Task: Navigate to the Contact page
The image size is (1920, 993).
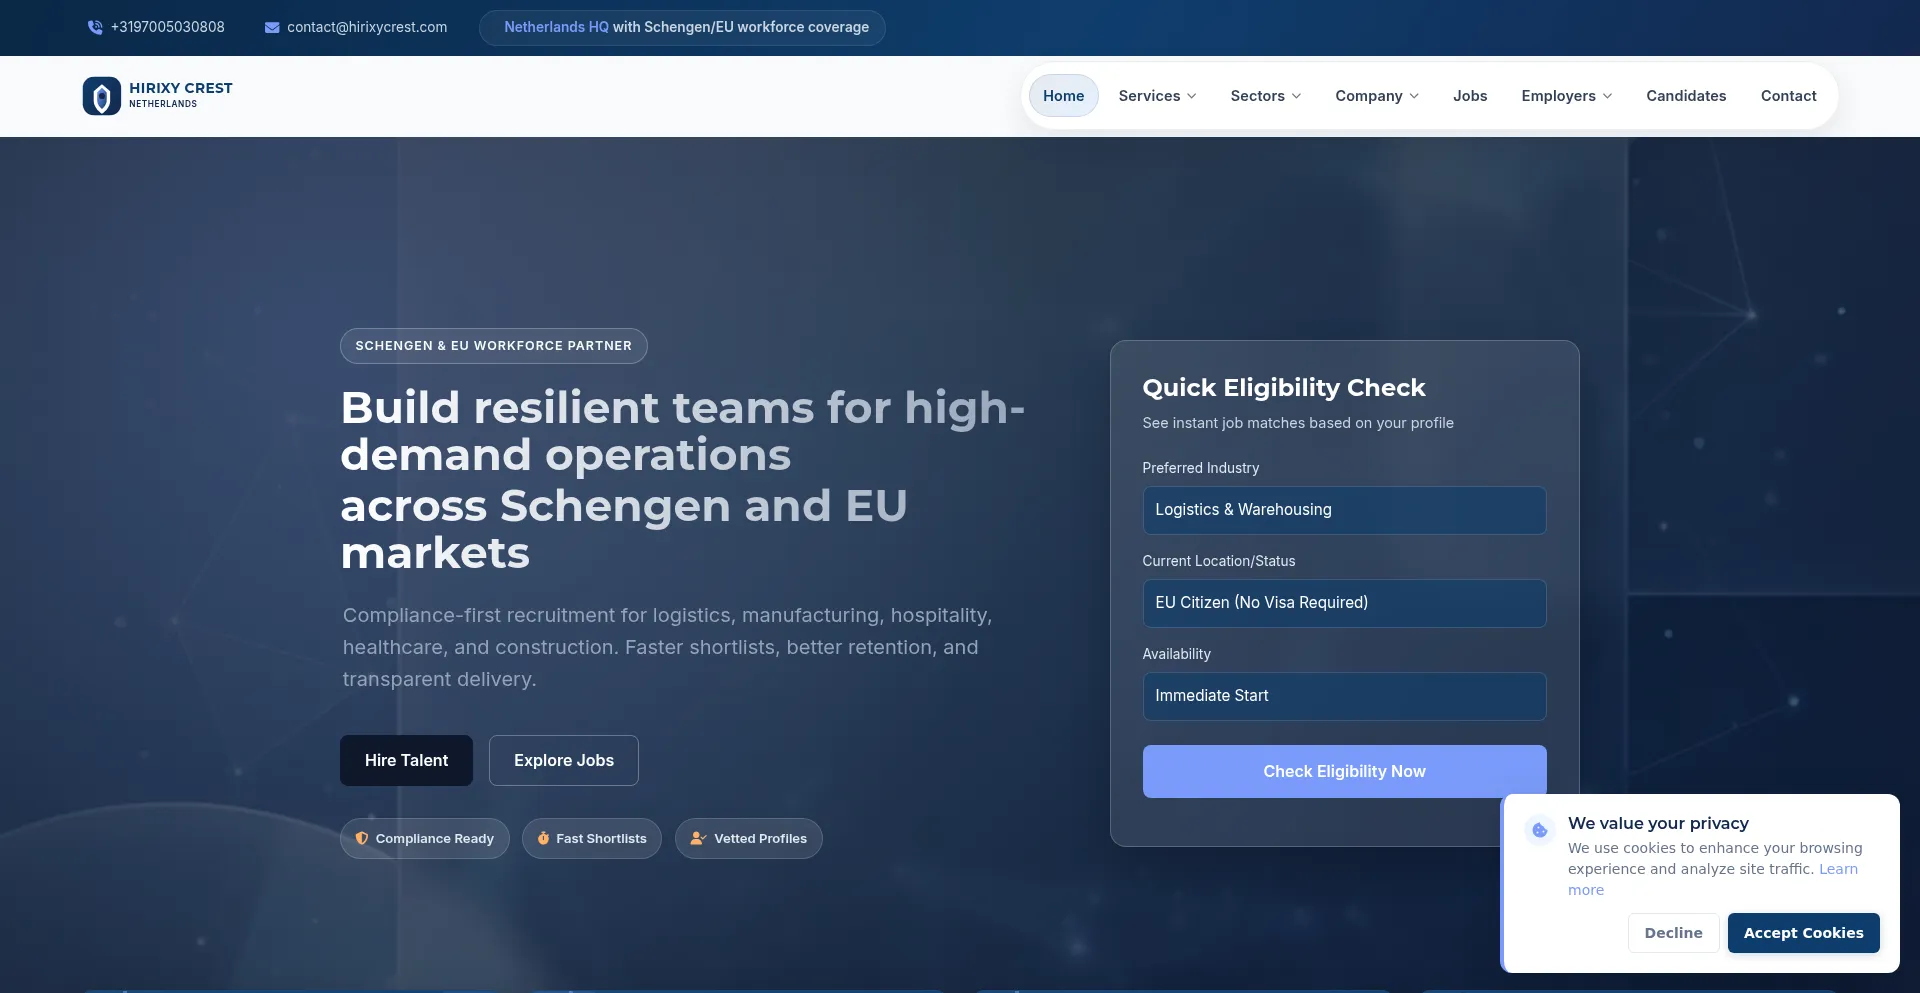Action: click(1788, 96)
